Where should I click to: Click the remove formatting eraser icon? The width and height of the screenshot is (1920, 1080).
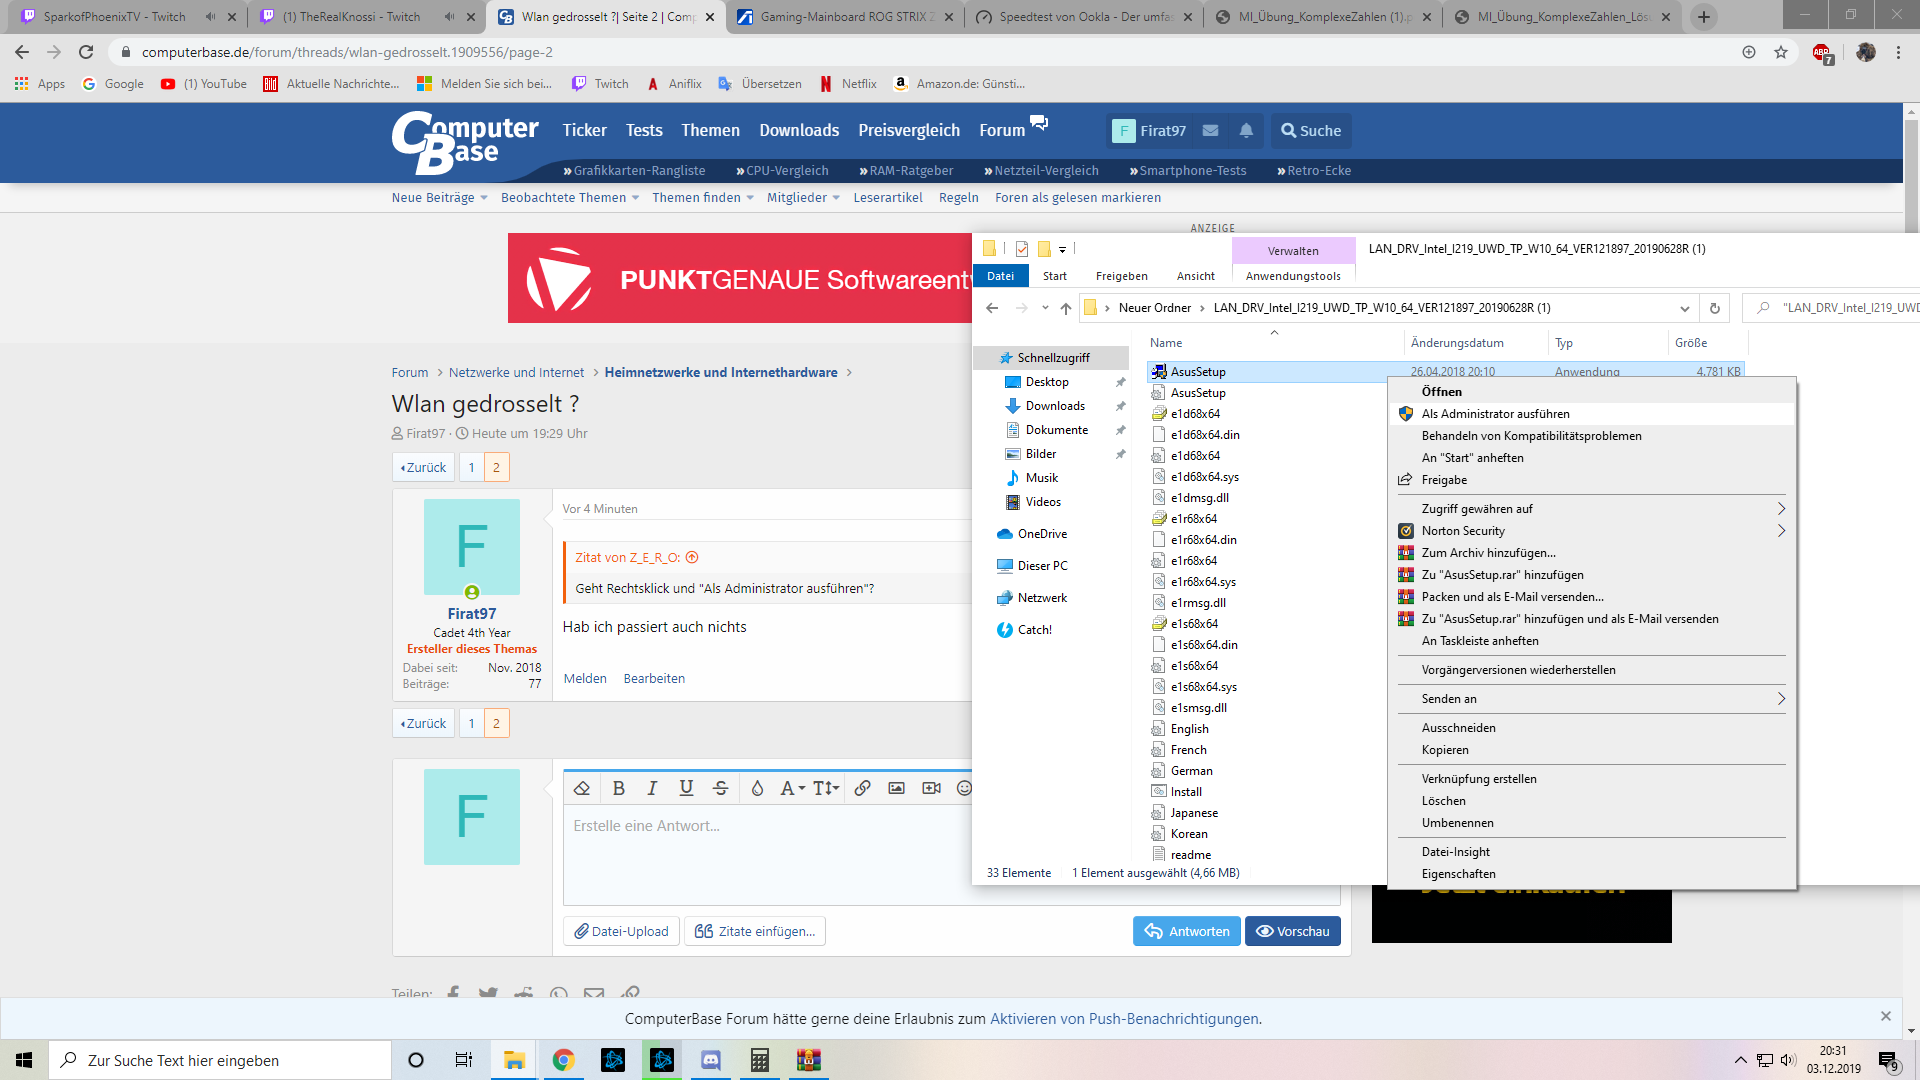(582, 788)
